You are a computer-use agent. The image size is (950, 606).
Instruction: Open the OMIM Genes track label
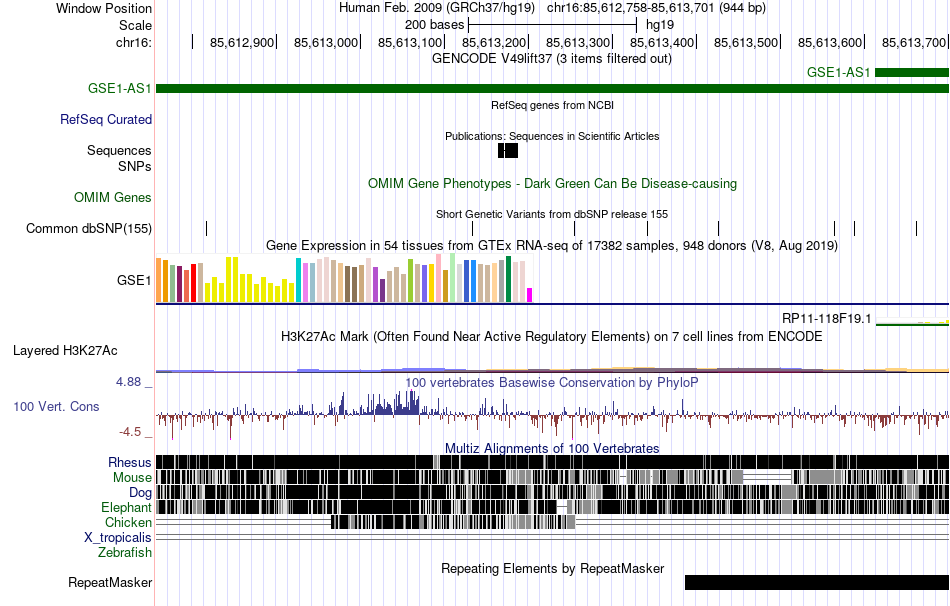pos(113,198)
